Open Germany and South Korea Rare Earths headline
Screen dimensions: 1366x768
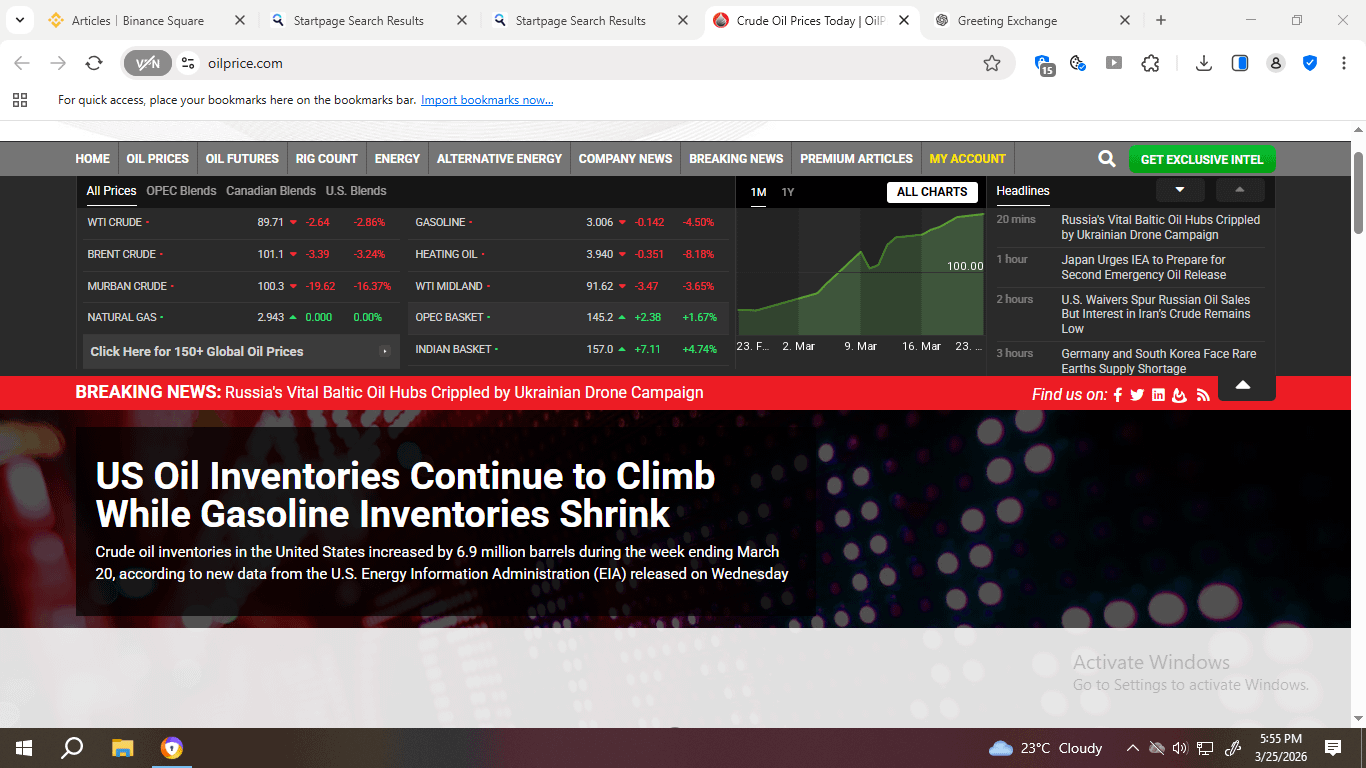tap(1159, 361)
